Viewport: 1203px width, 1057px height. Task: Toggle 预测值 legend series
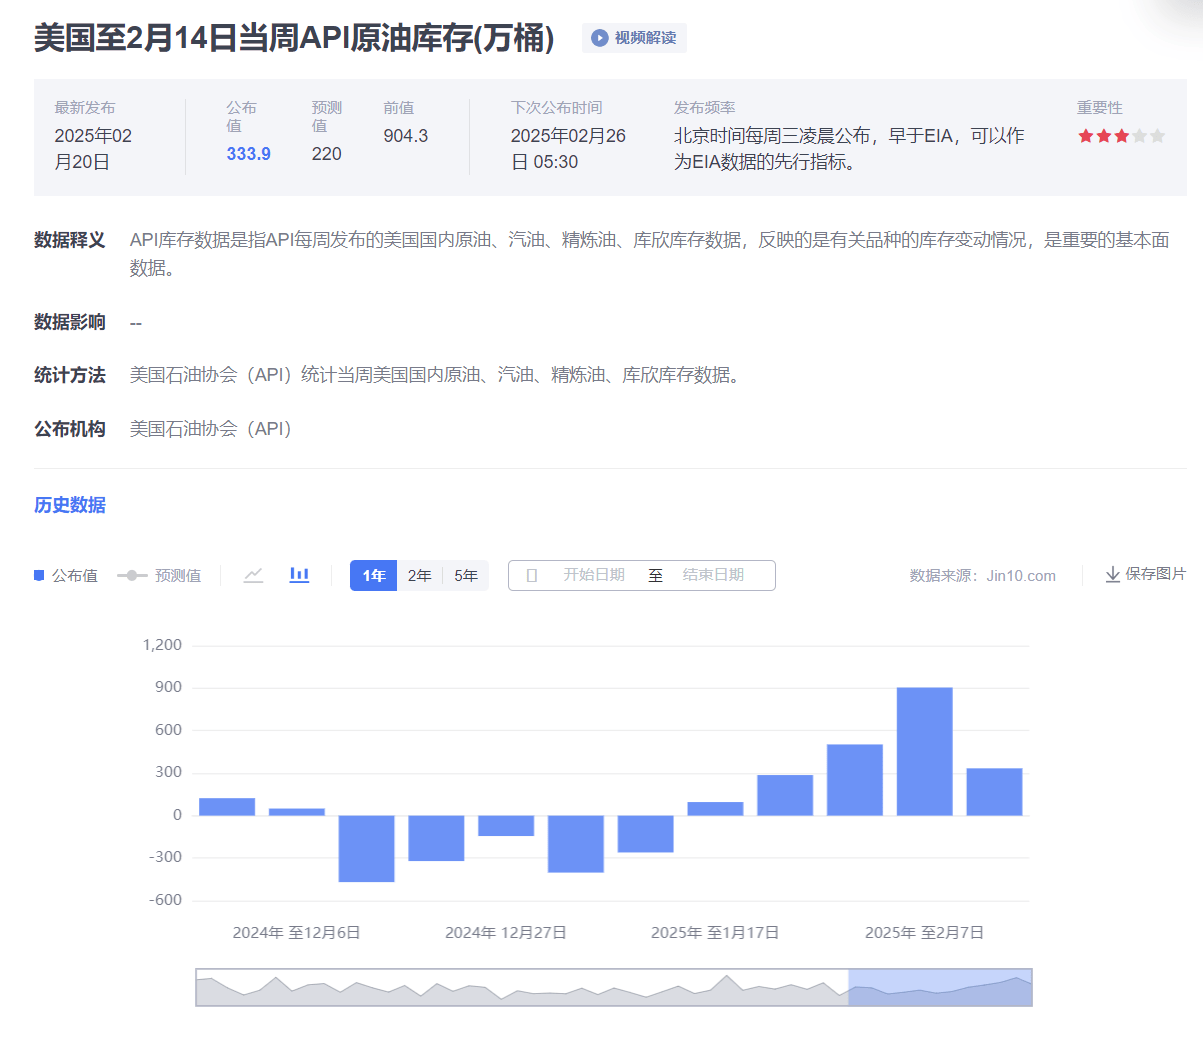(159, 575)
